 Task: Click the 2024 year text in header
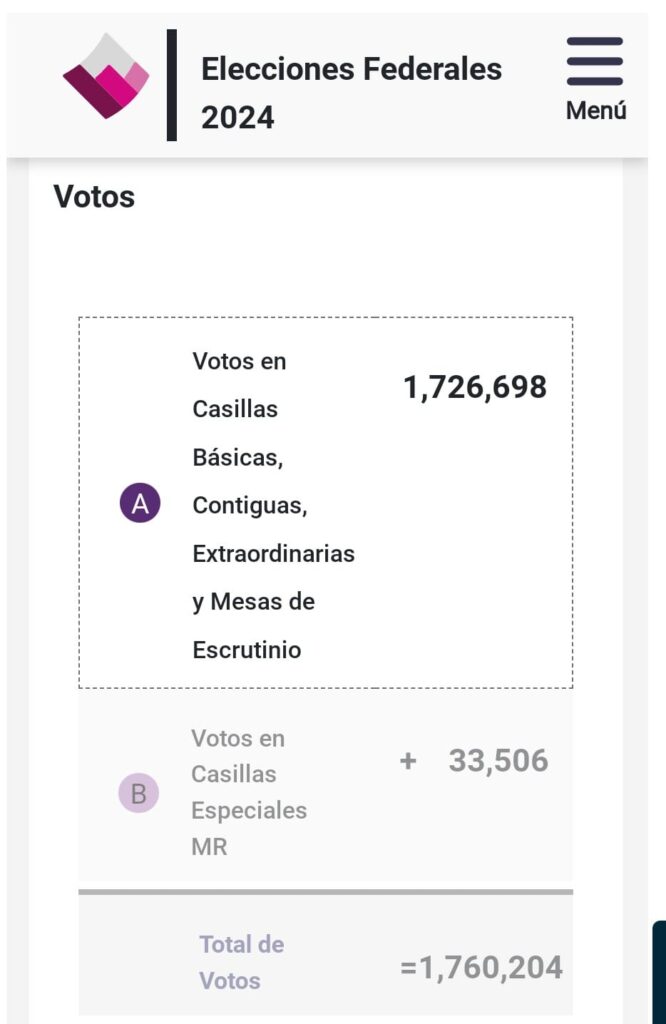238,118
